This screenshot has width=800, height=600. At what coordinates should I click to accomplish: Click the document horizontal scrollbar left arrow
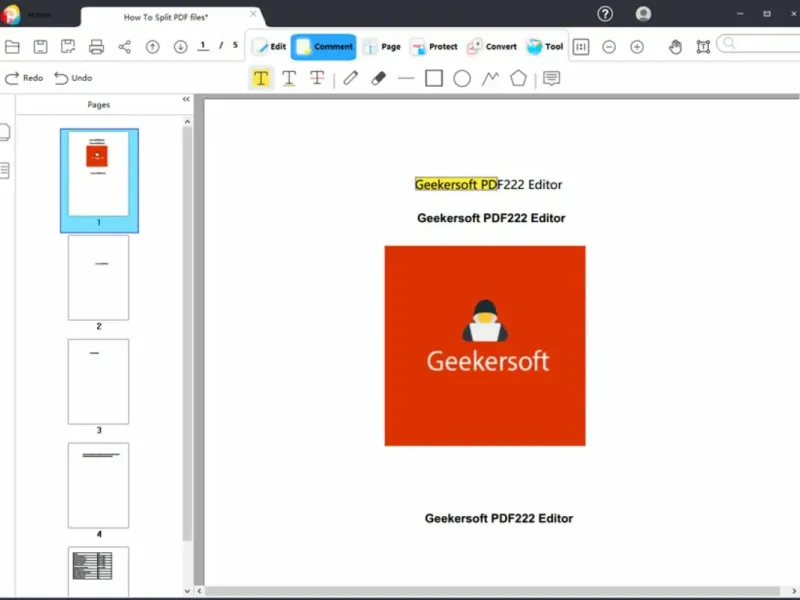click(199, 591)
